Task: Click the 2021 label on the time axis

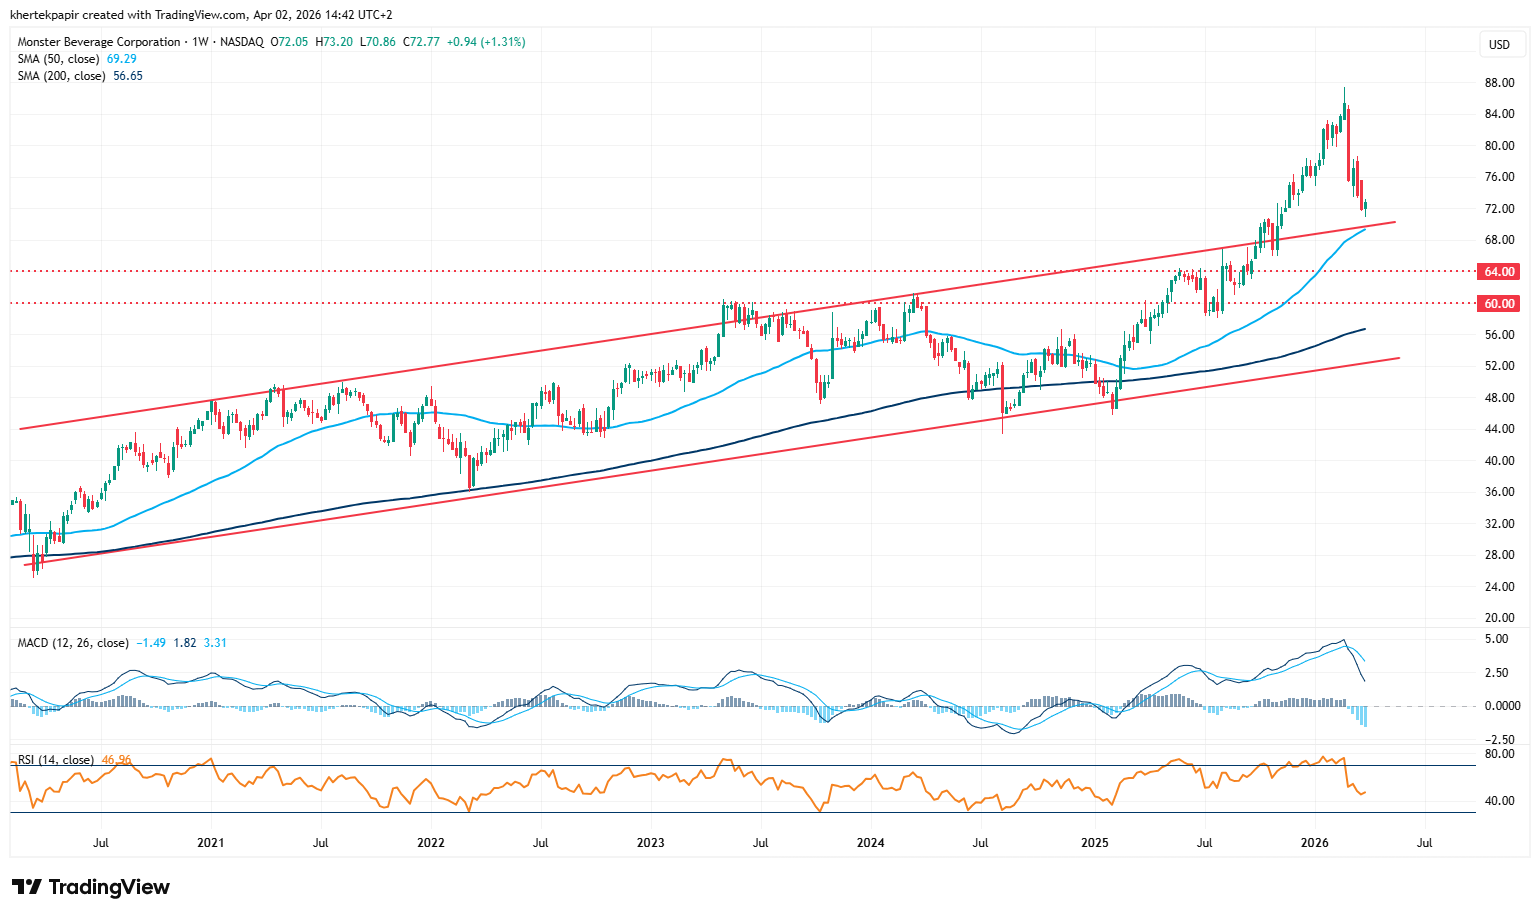Action: (x=210, y=843)
